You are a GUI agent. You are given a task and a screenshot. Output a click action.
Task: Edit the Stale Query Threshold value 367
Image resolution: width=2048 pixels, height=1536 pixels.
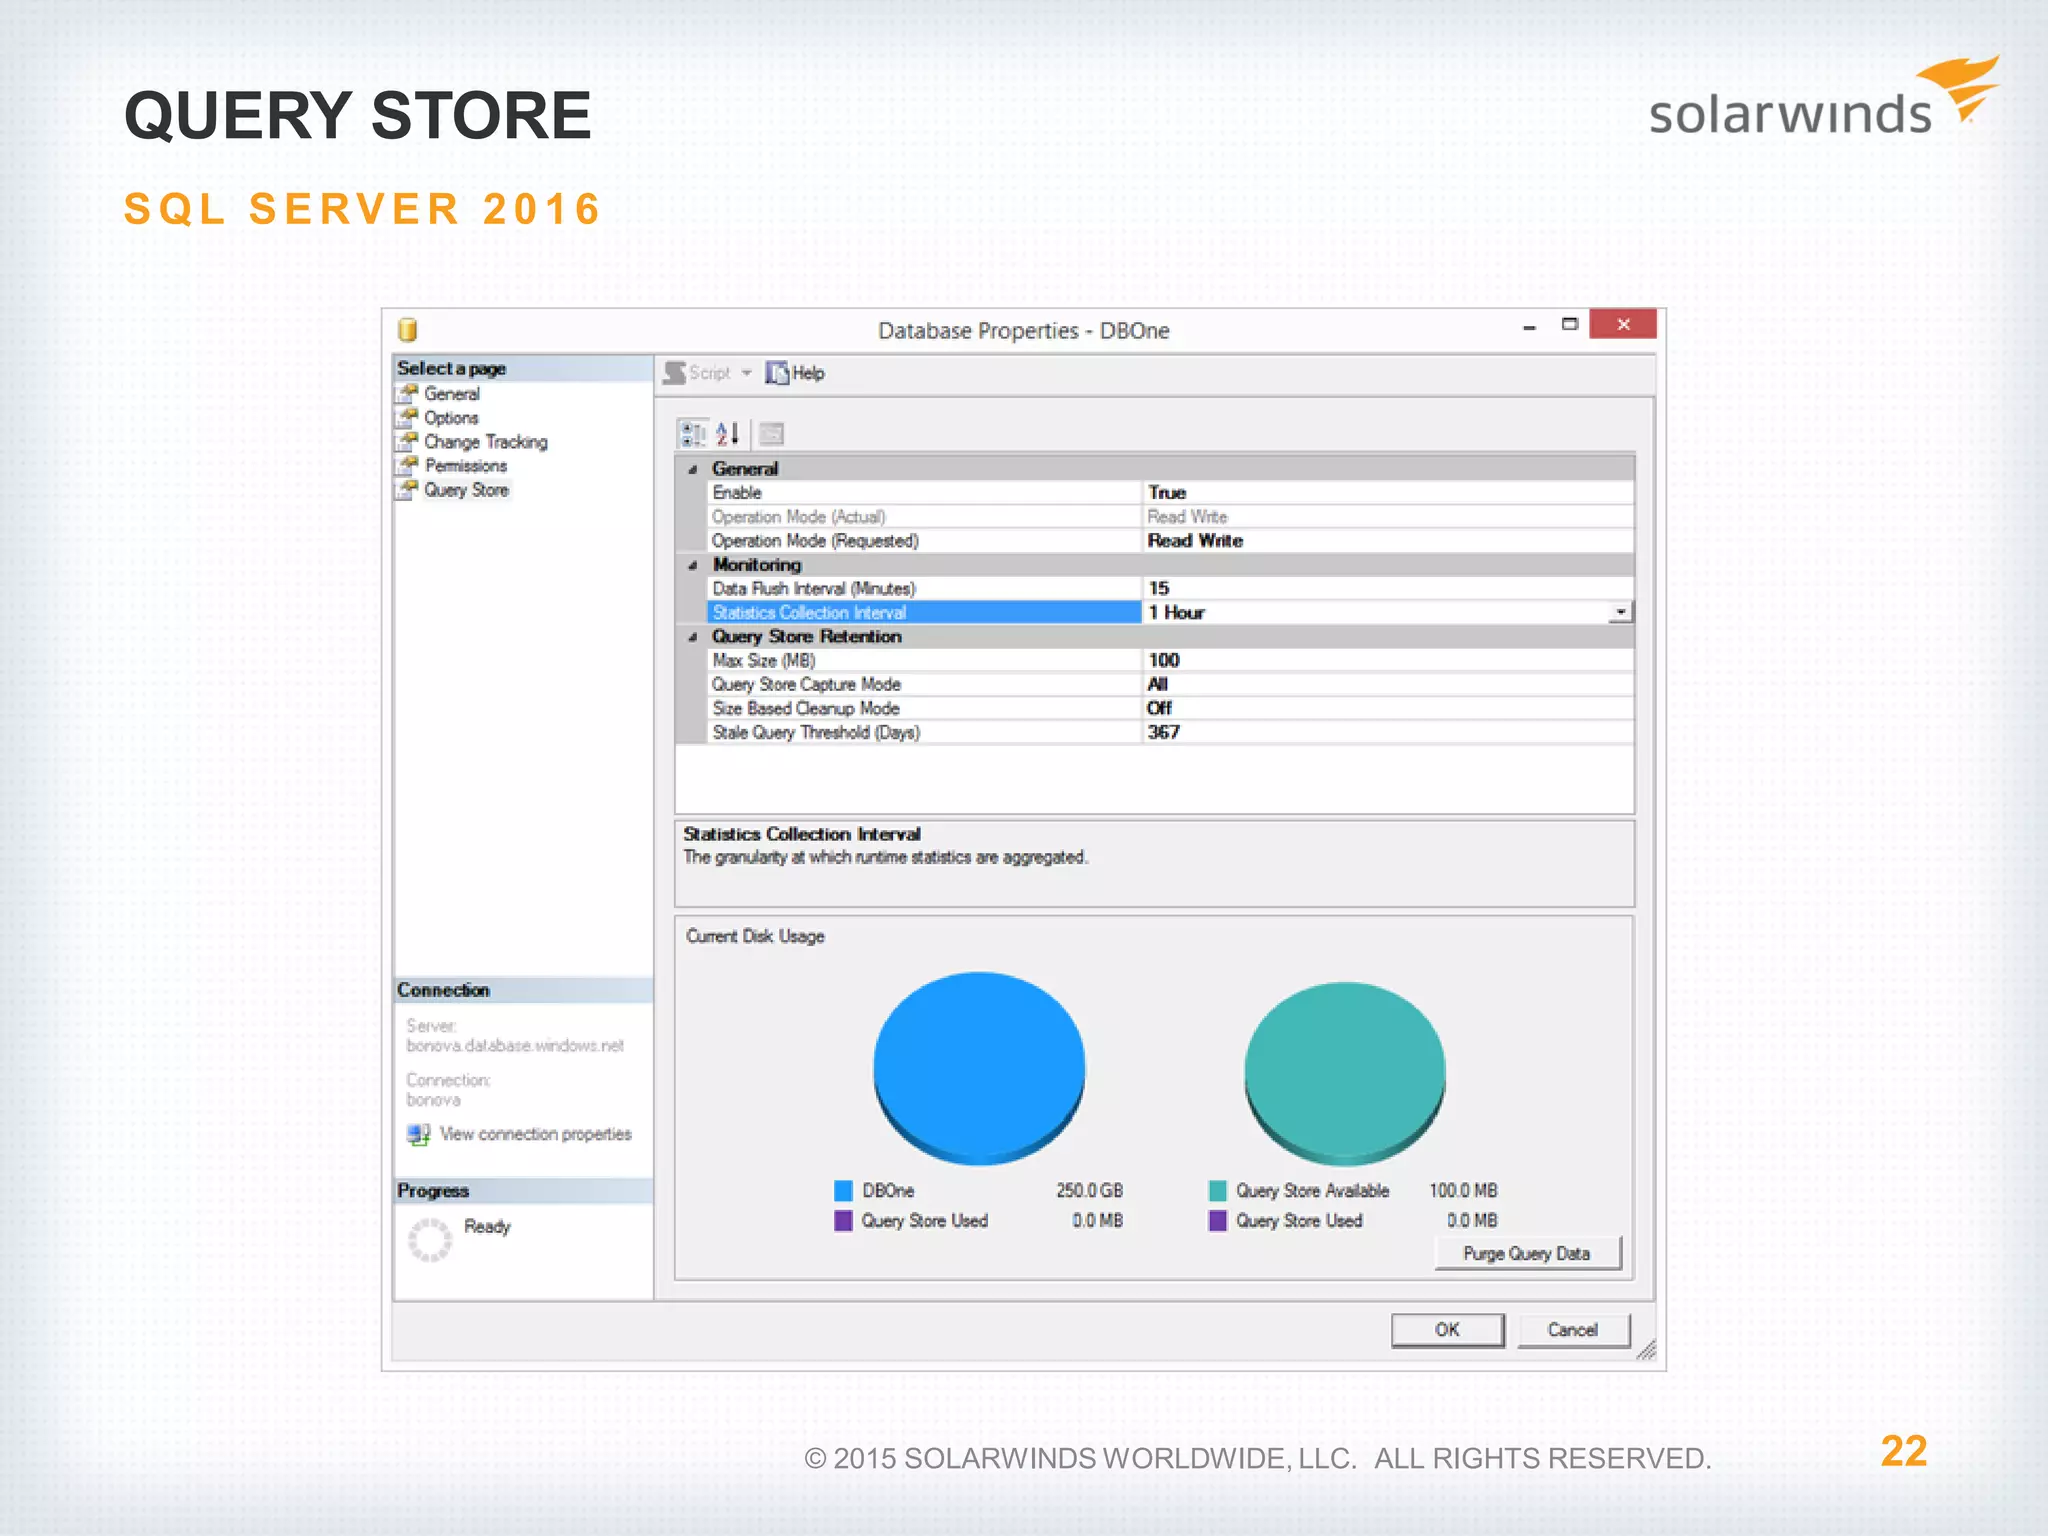1164,733
